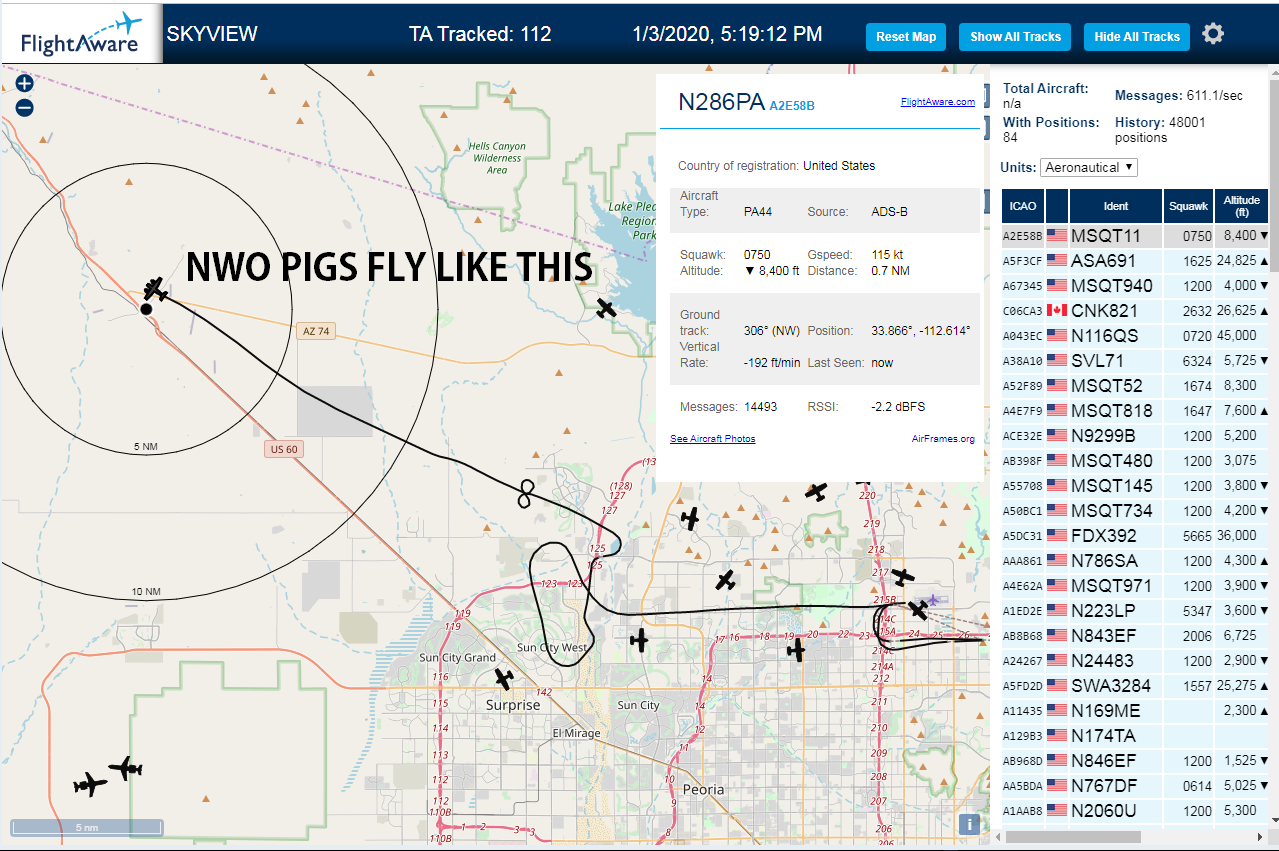Select the N223LP aircraft row
1279x851 pixels.
click(x=1137, y=611)
